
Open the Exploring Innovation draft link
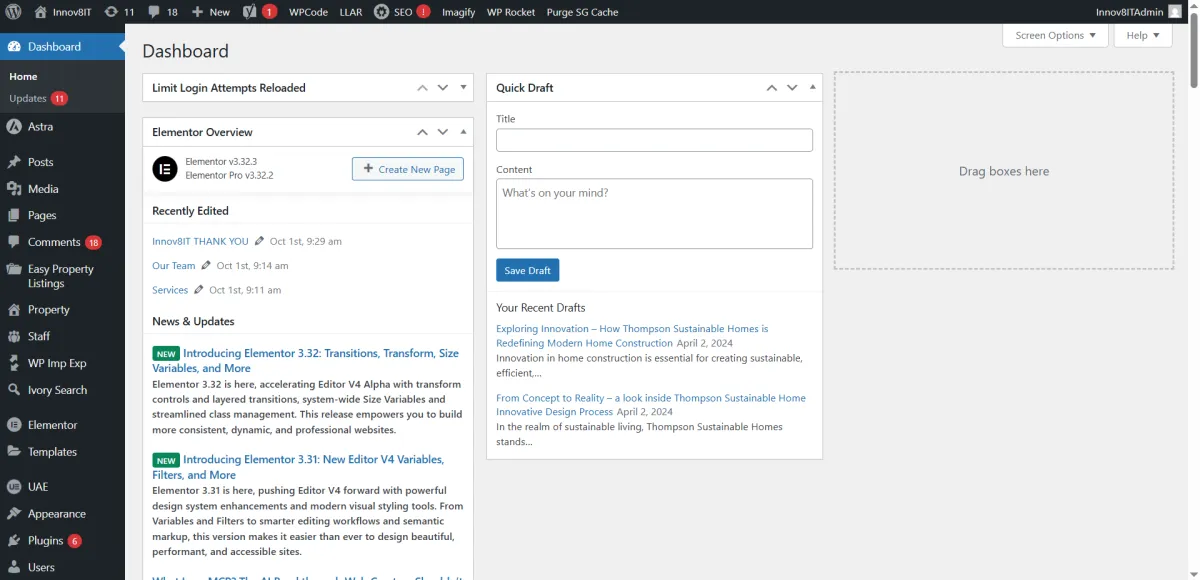[632, 335]
